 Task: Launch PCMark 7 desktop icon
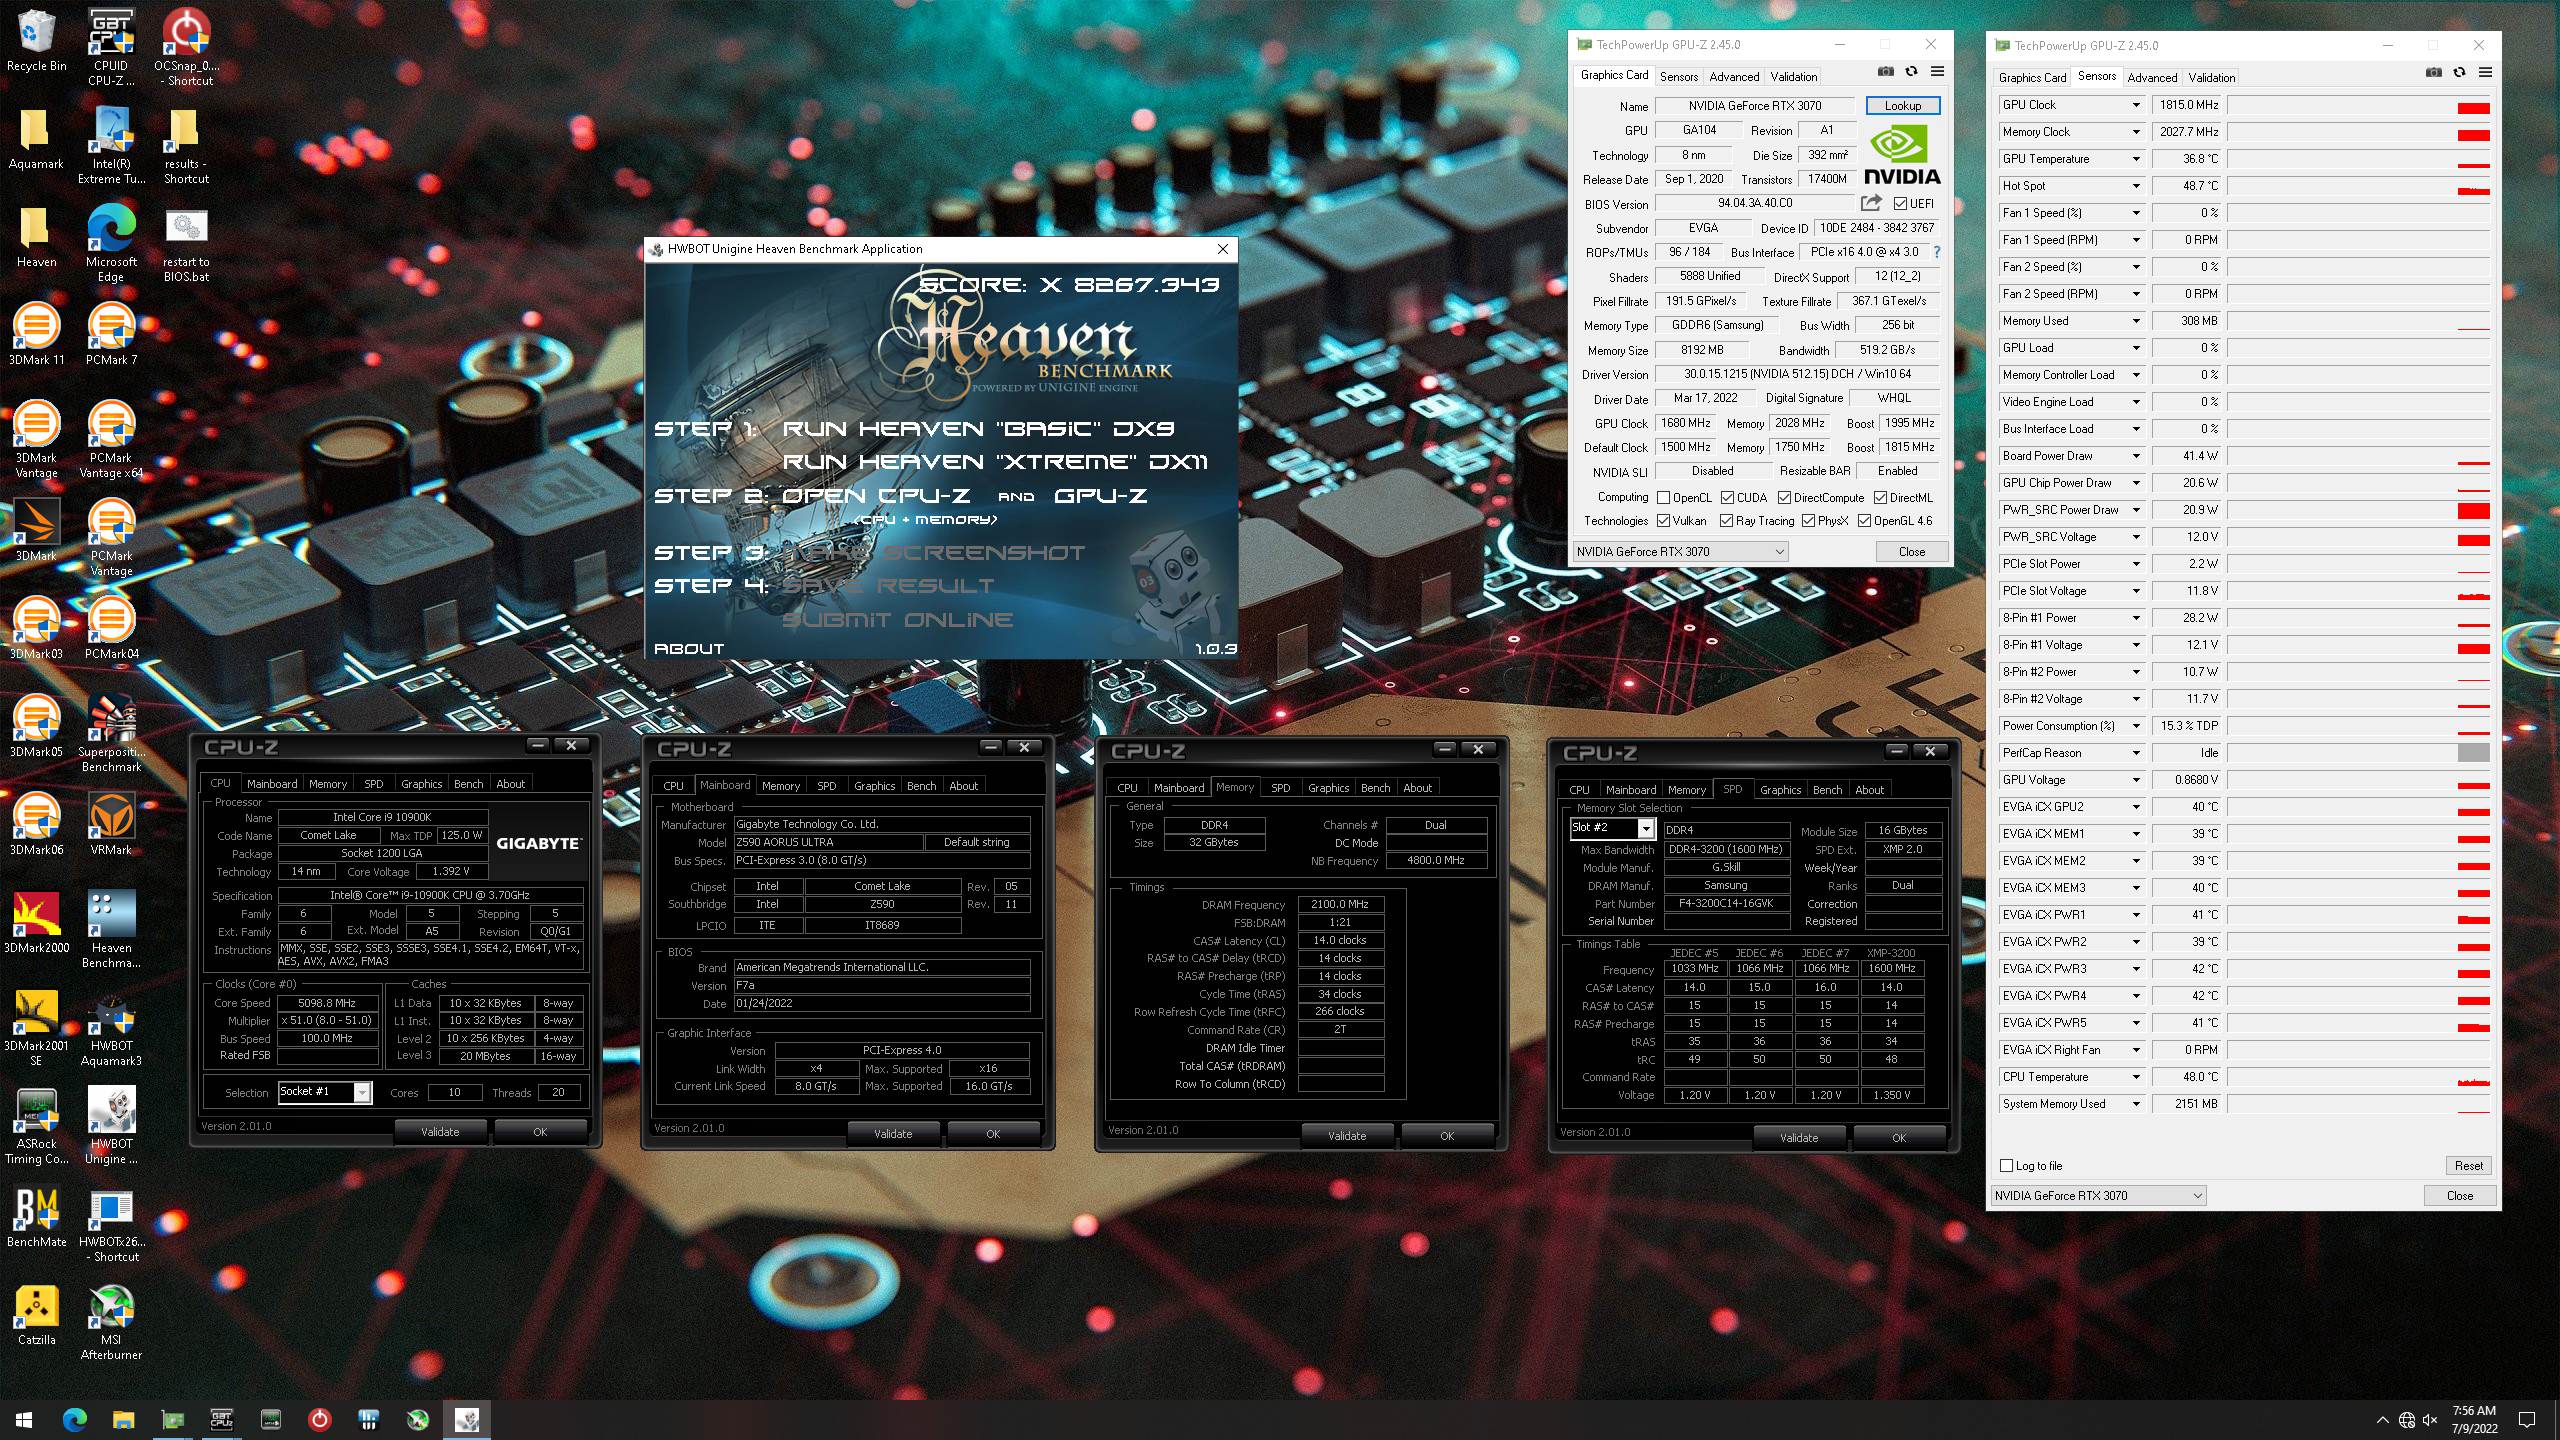[x=111, y=335]
